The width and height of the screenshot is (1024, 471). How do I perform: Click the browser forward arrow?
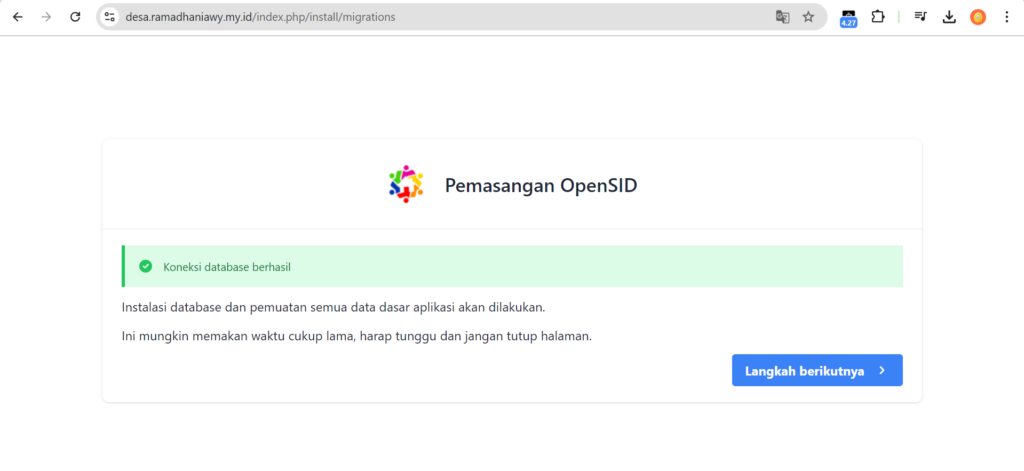46,17
